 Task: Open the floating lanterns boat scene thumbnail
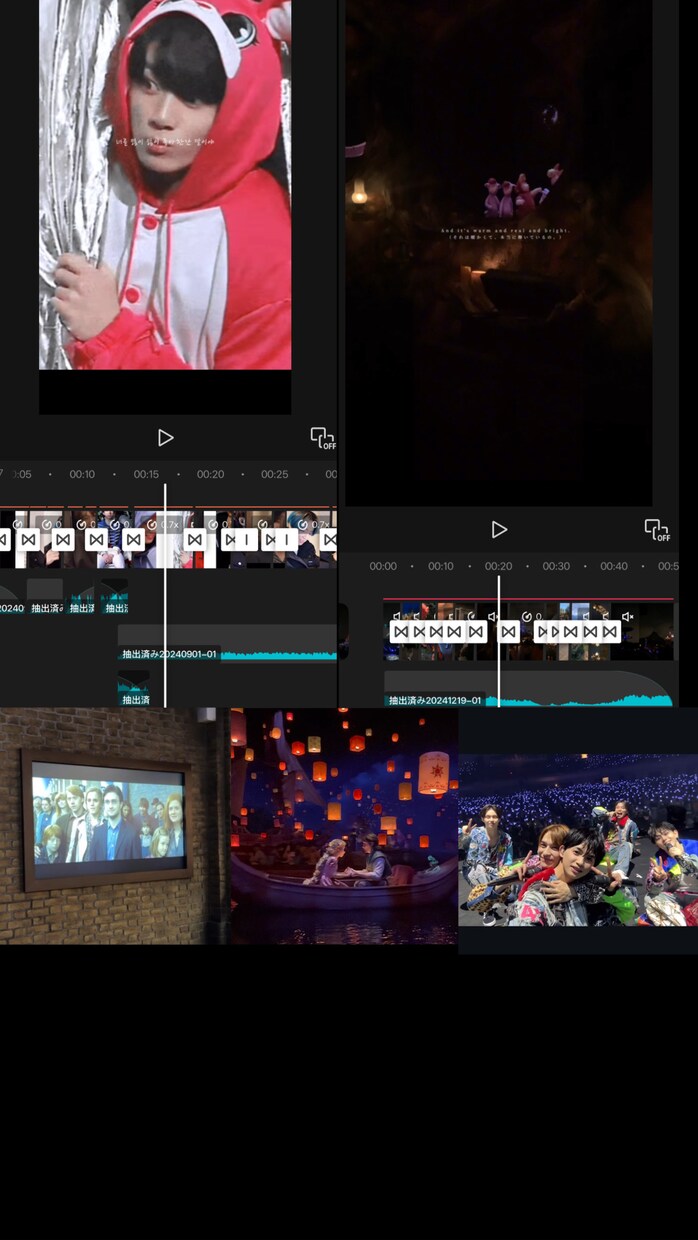click(343, 826)
